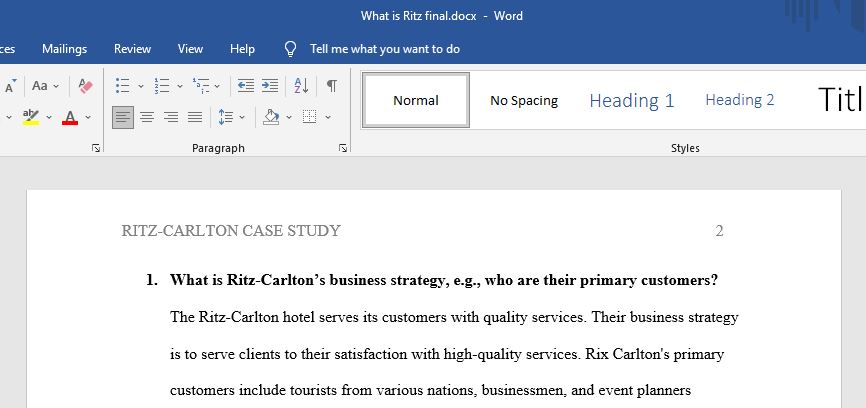Click the Tell me lightbulb icon
The width and height of the screenshot is (866, 408).
(x=291, y=49)
